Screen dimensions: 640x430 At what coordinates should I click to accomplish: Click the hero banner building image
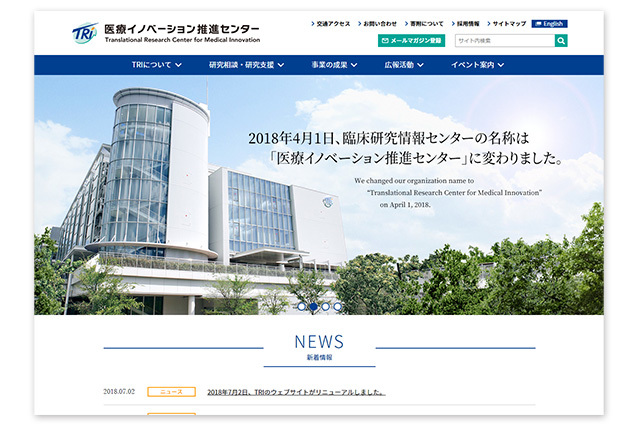pyautogui.click(x=319, y=195)
